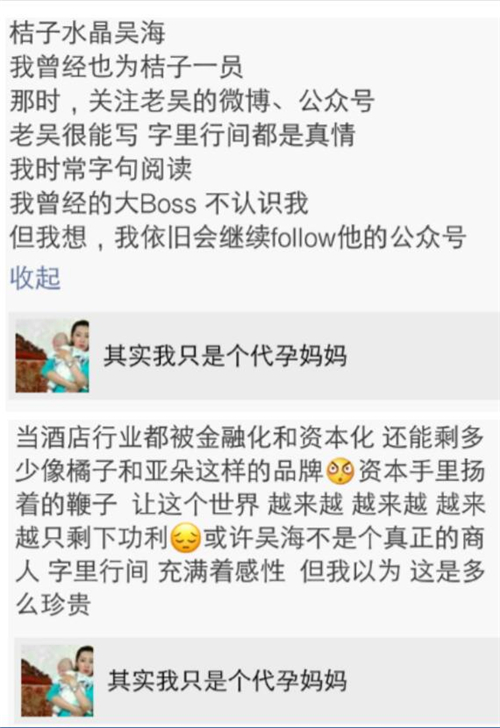Click the heading line 桔子水晶吴海
The image size is (500, 728).
tap(87, 34)
